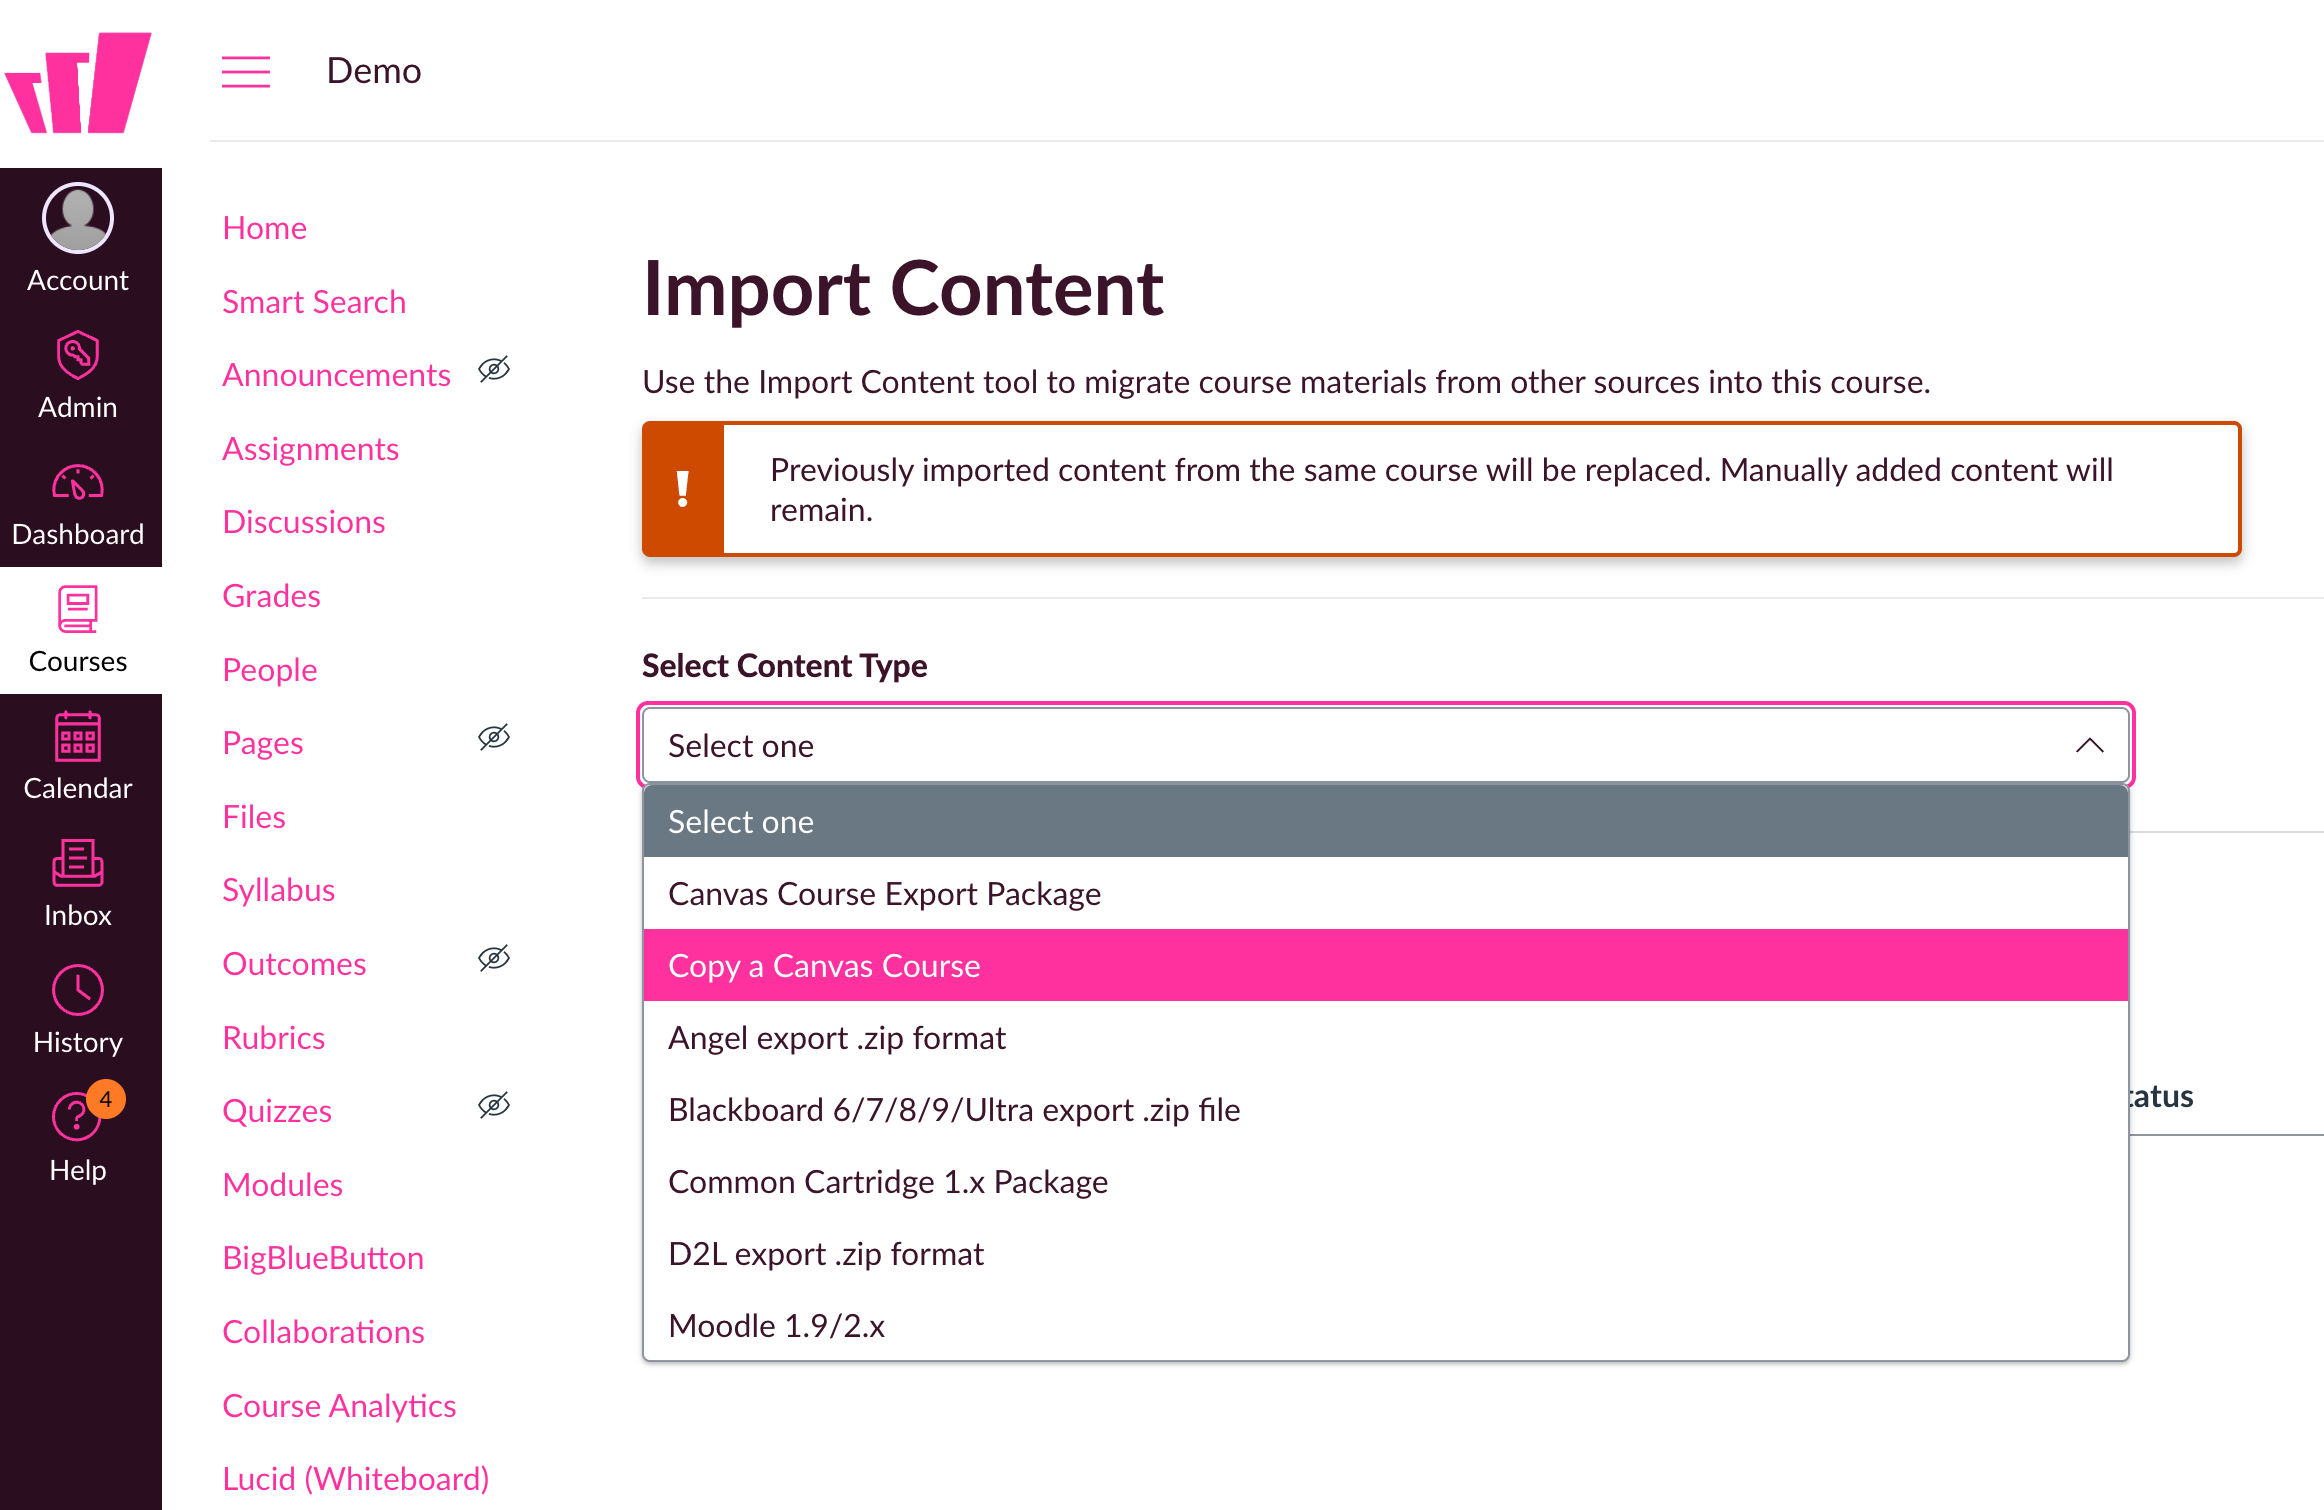2324x1510 pixels.
Task: Select Copy a Canvas Course option
Action: click(x=823, y=965)
